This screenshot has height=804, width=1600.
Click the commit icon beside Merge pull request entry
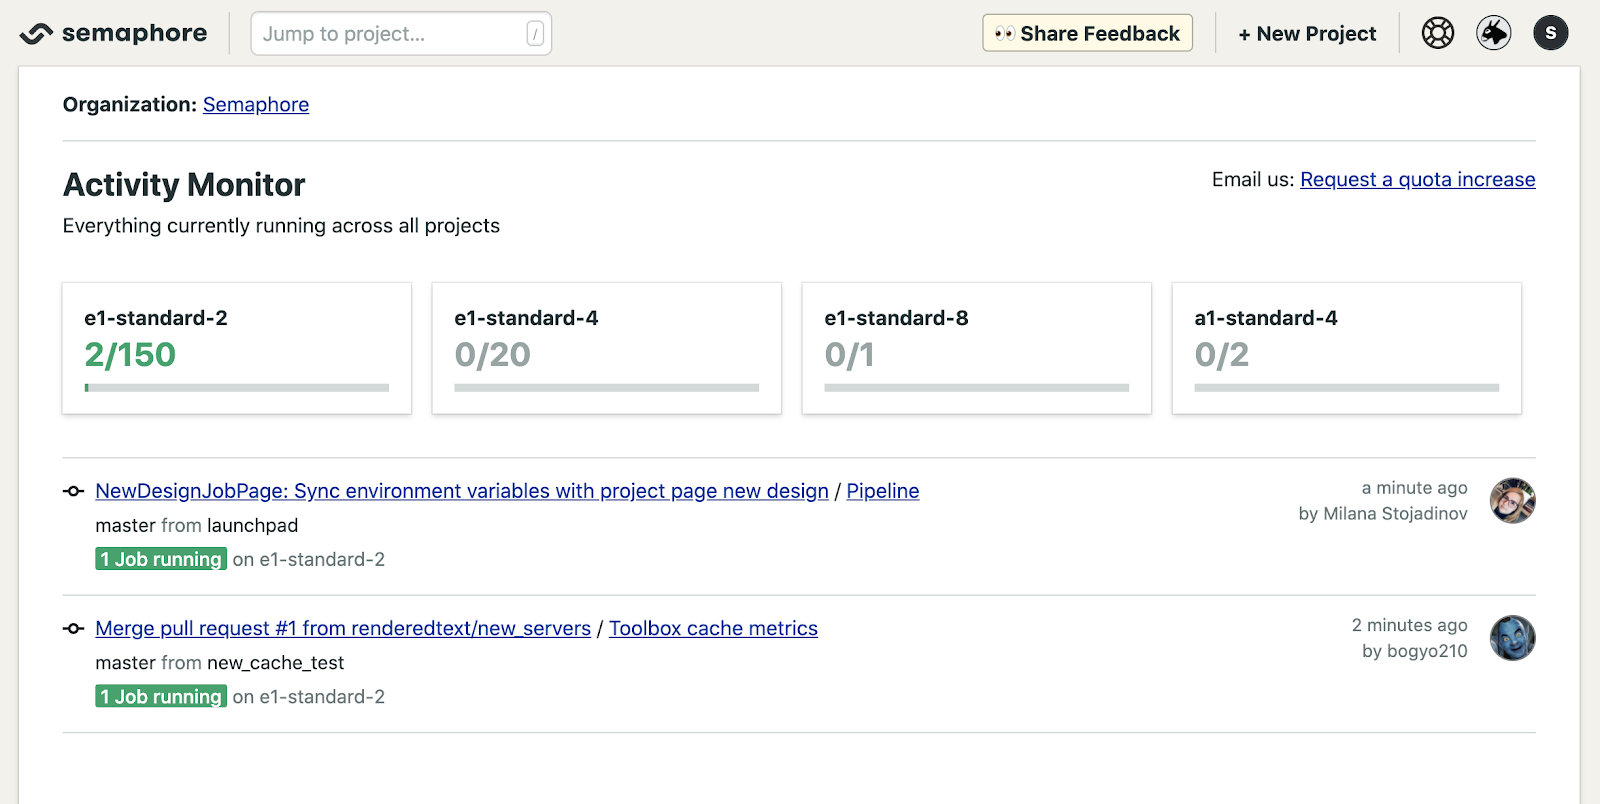tap(73, 629)
